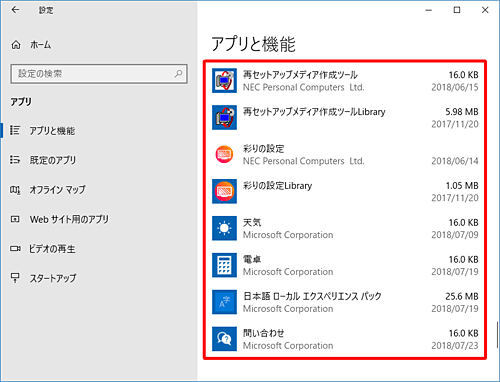Screen dimensions: 500x382
Task: Click the search magnifier icon
Action: 179,73
